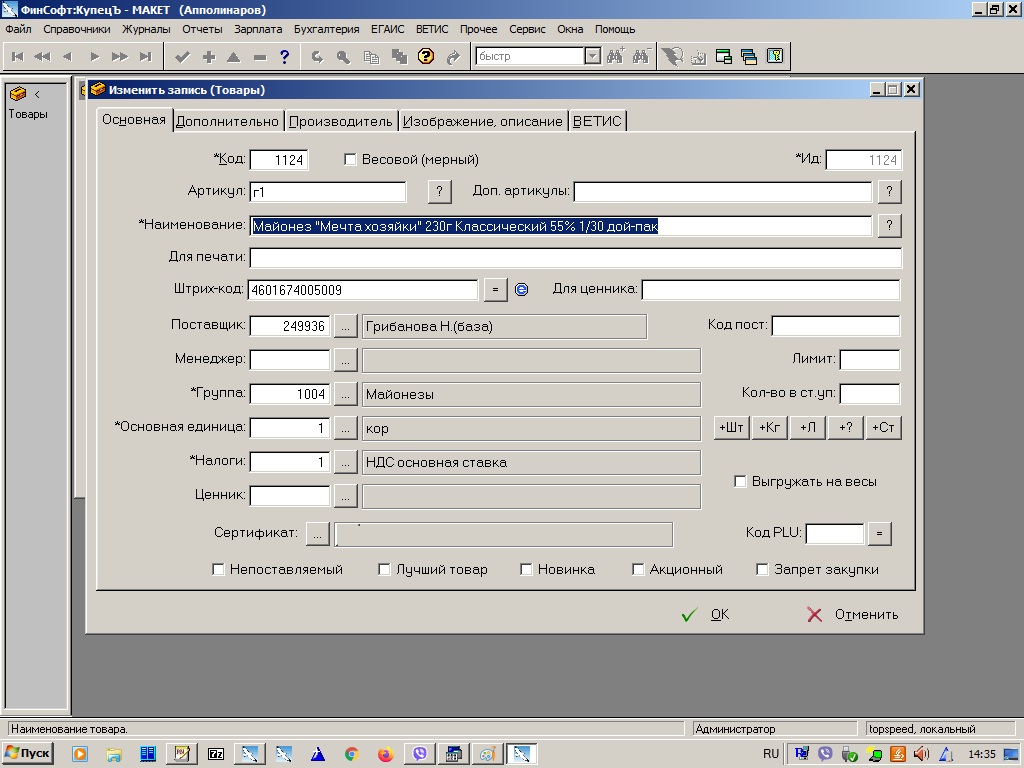Click the key-window toolbar icon
The height and width of the screenshot is (768, 1024).
click(775, 56)
